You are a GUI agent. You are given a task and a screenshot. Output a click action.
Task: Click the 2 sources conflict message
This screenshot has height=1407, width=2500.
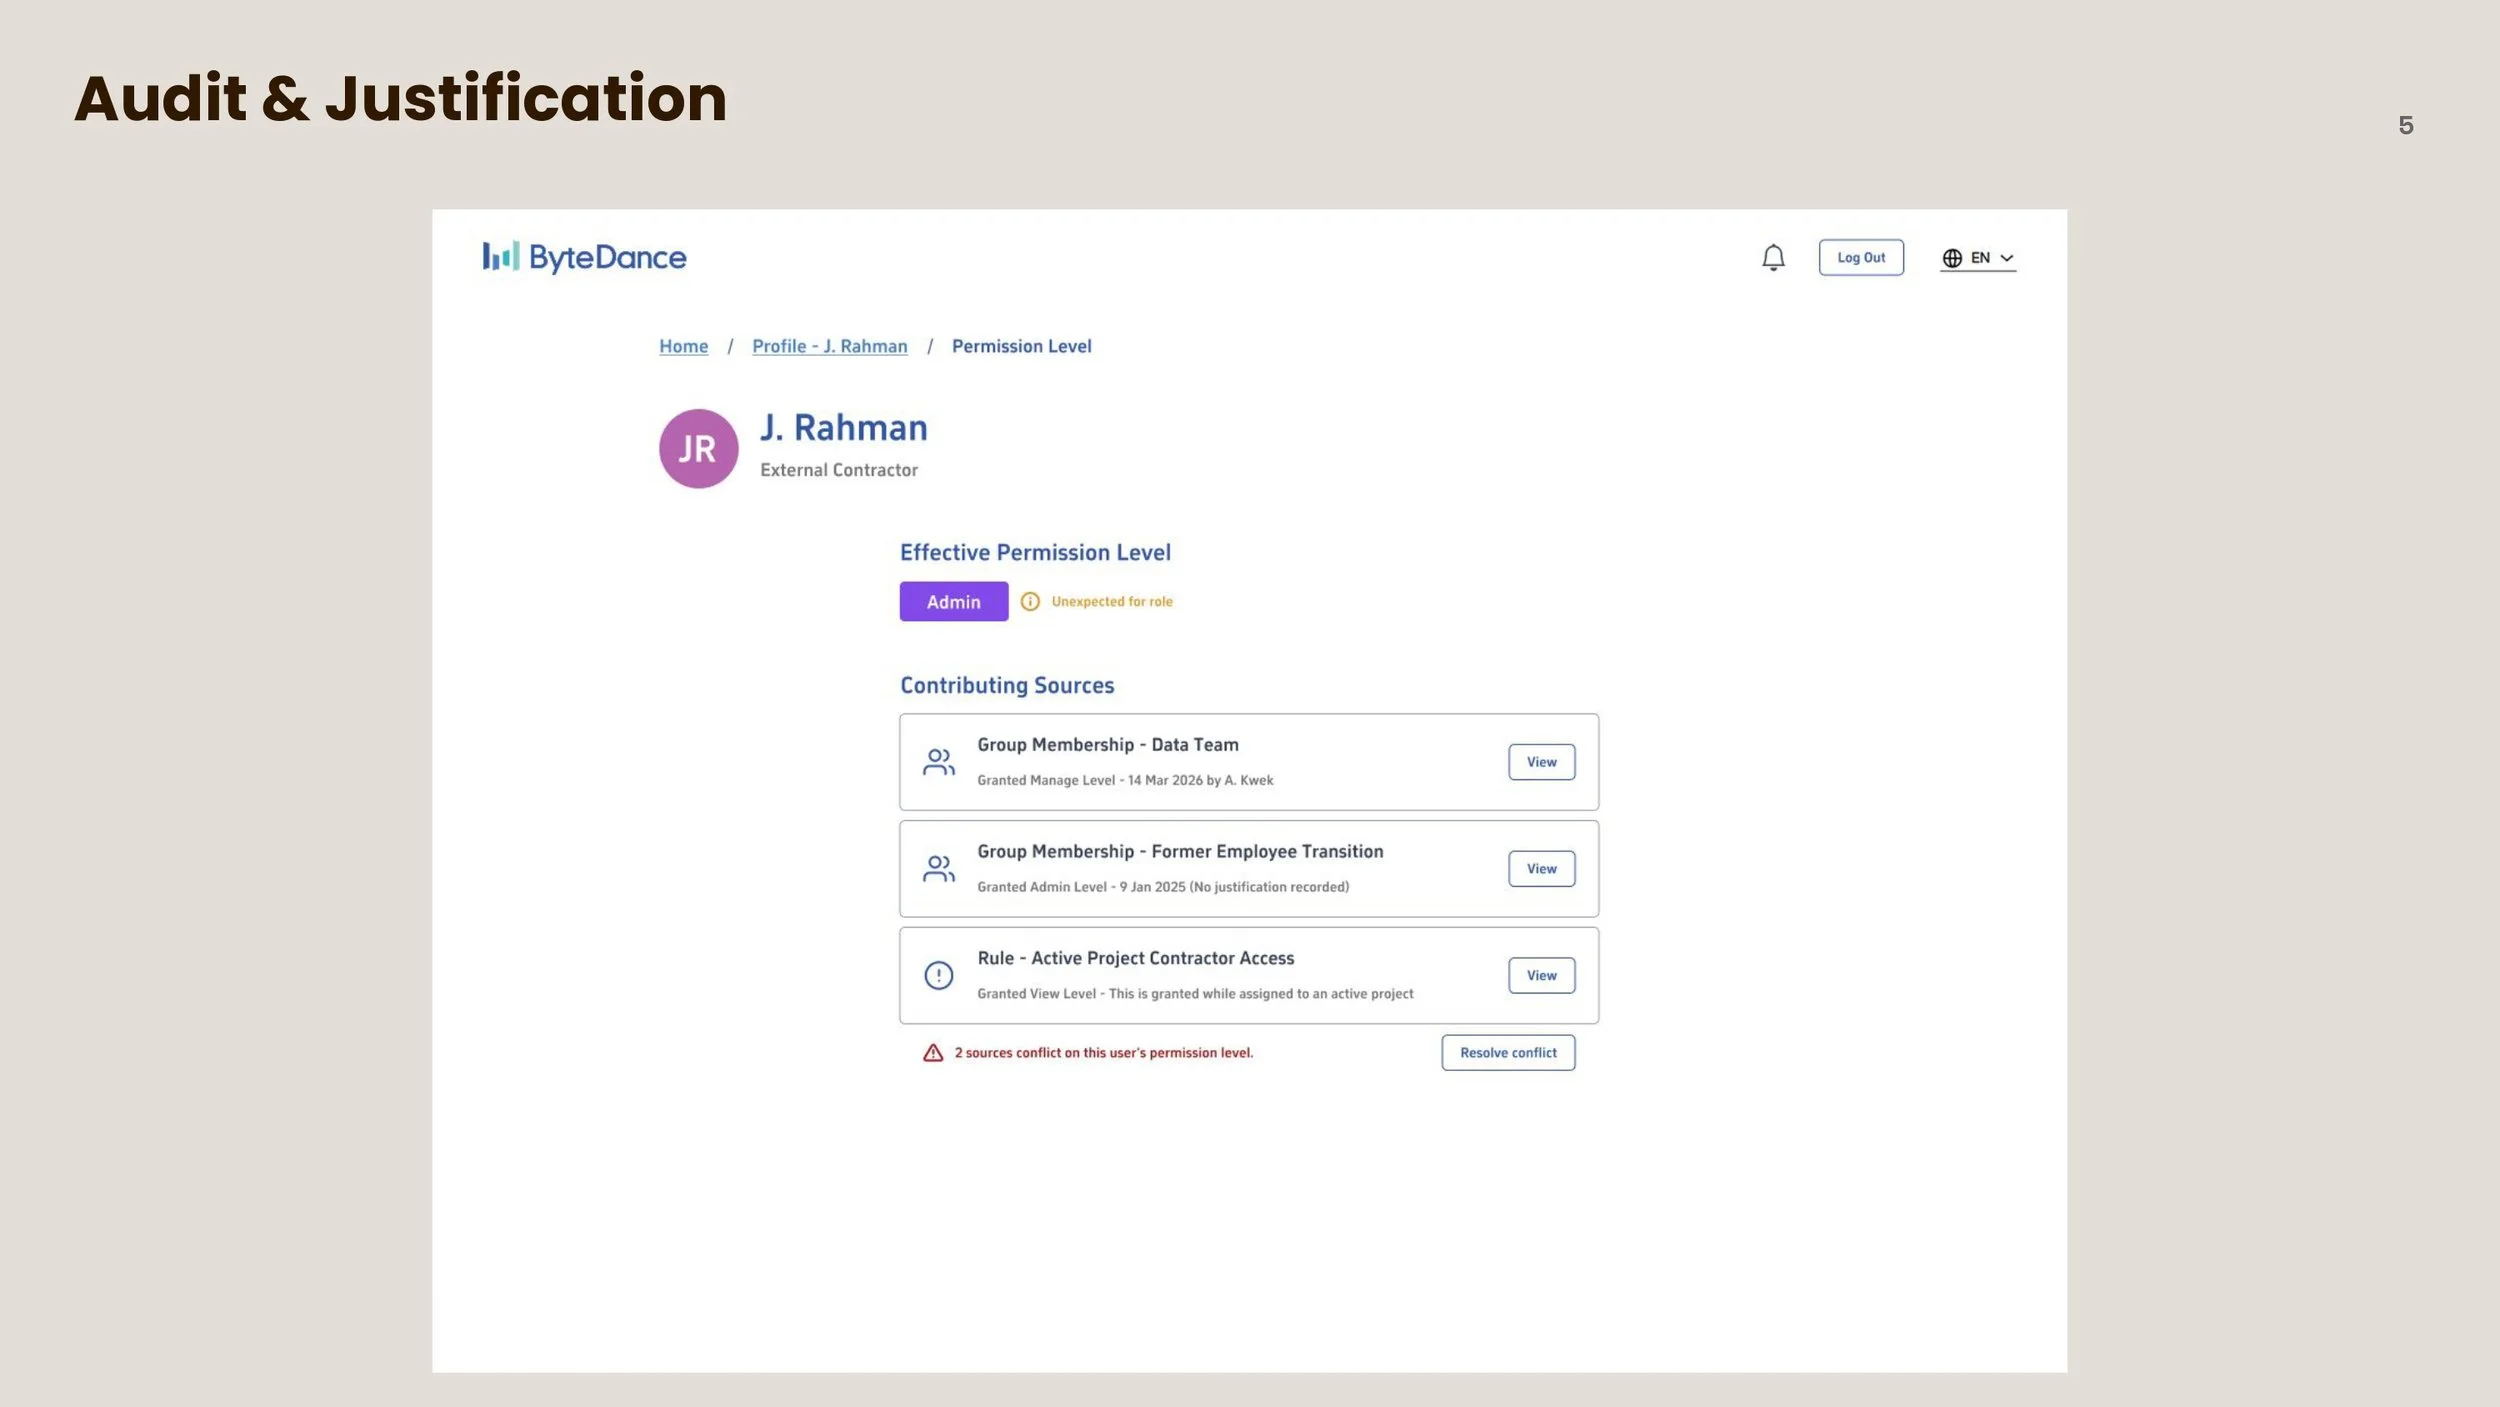(x=1104, y=1053)
